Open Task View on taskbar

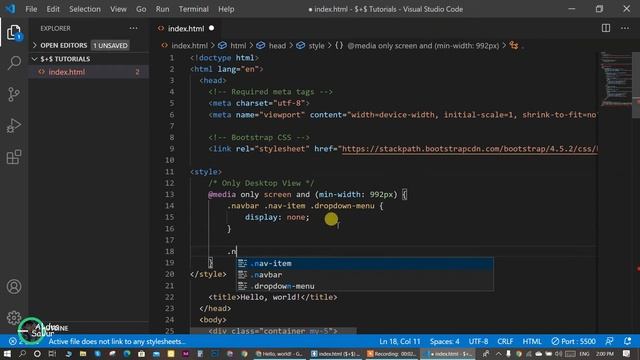click(52, 353)
